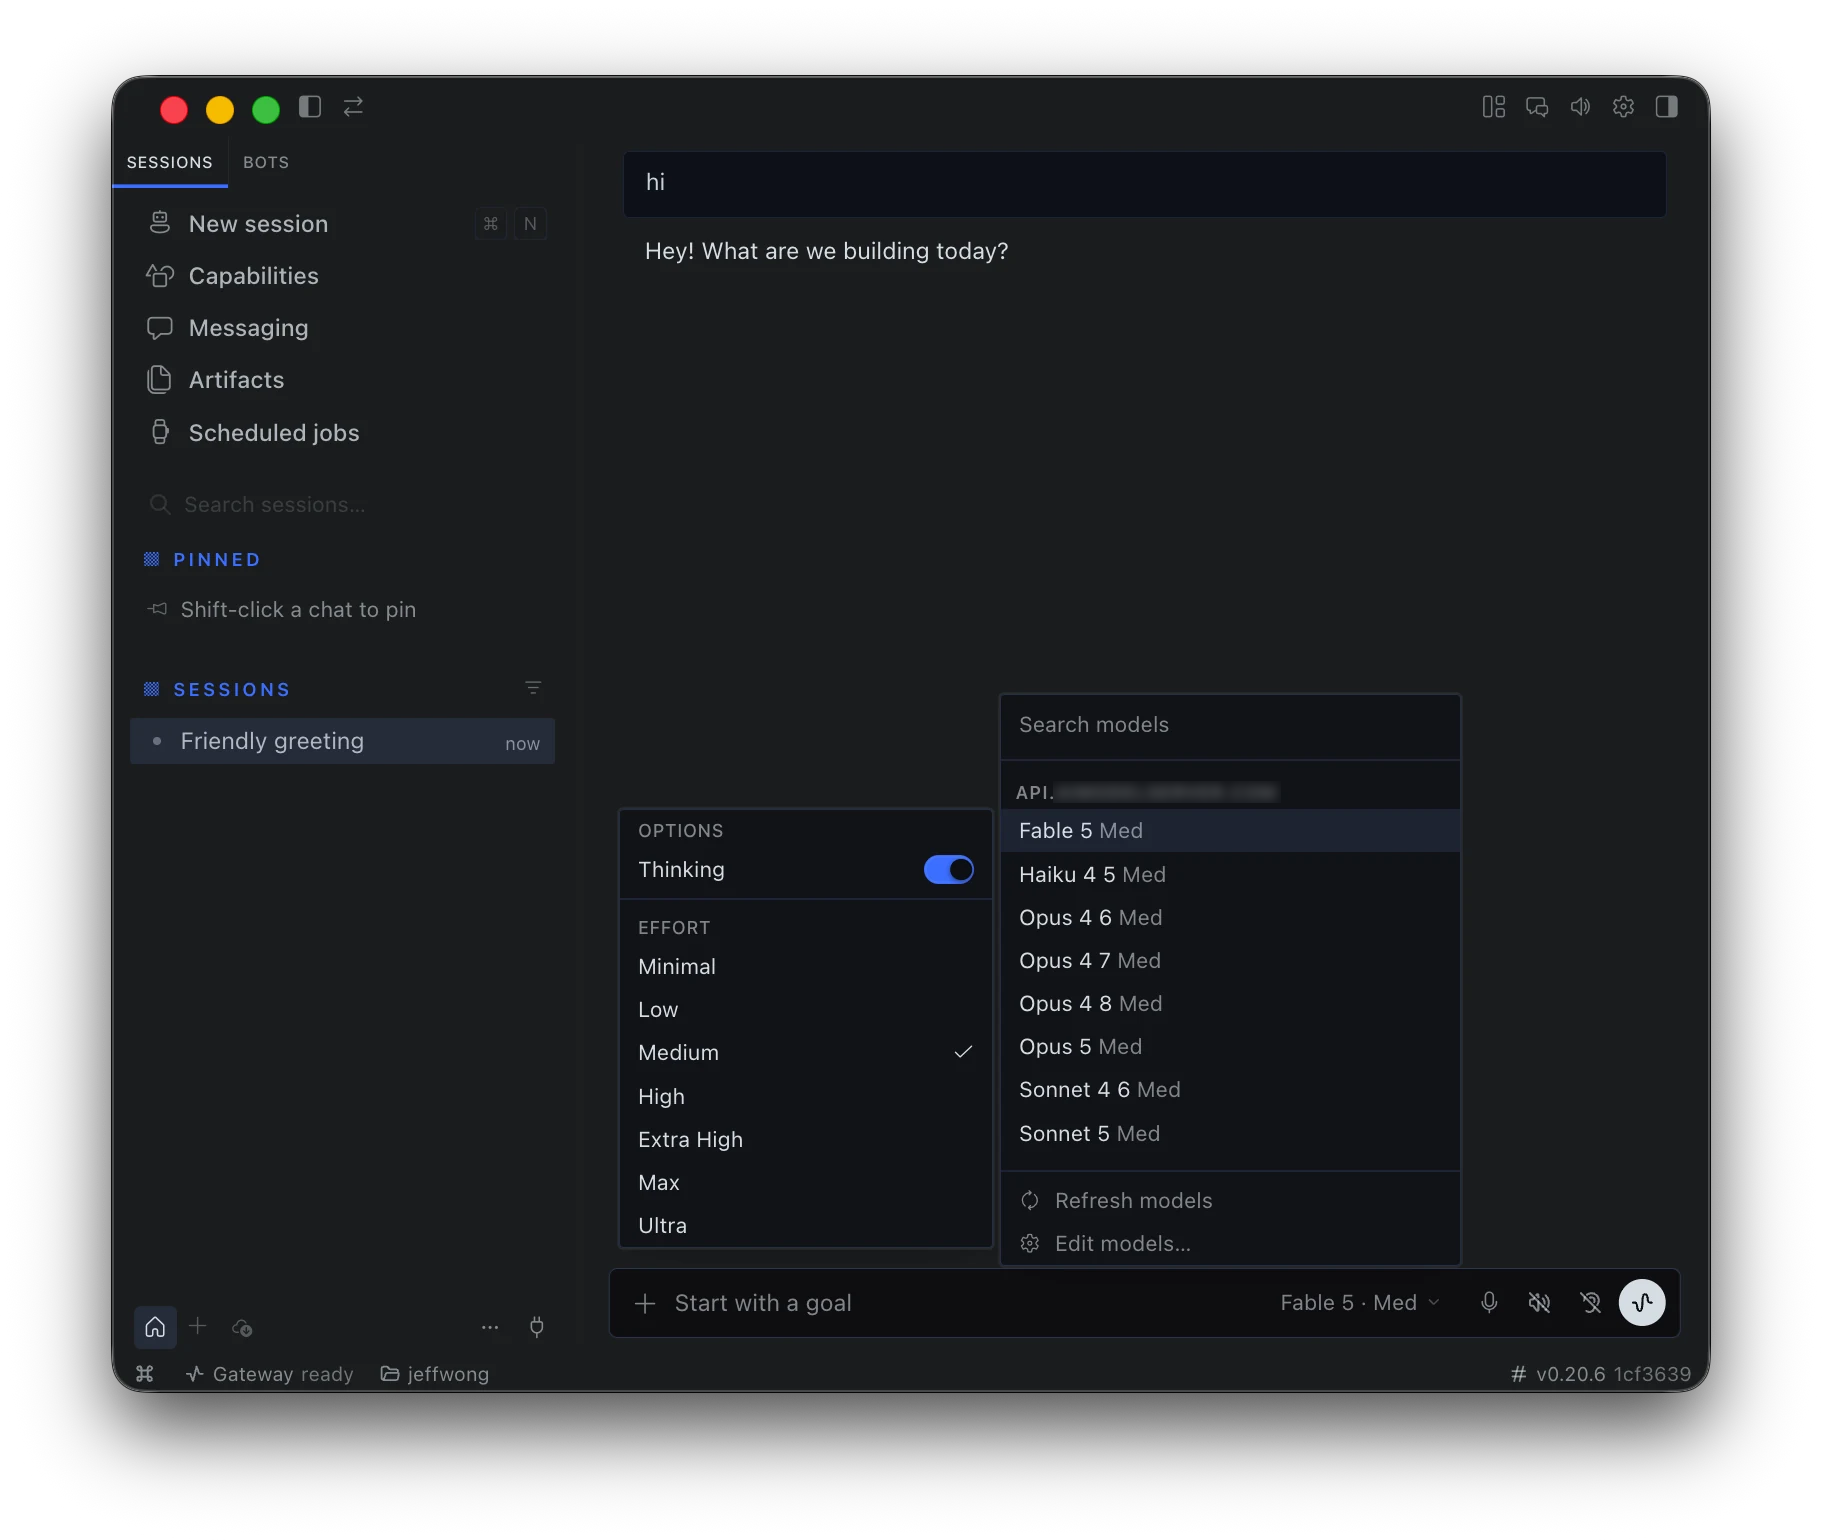Image resolution: width=1822 pixels, height=1540 pixels.
Task: Open the layout grid icon at top right
Action: 1494,107
